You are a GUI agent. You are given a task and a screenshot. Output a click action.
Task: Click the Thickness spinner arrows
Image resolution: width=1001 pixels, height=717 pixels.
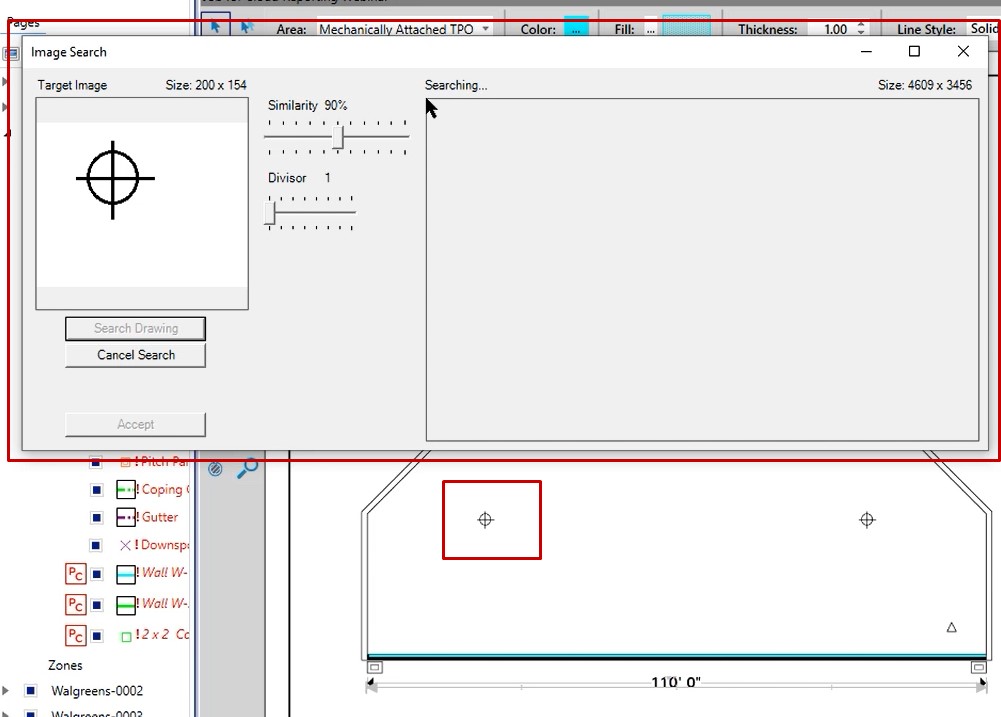[861, 30]
